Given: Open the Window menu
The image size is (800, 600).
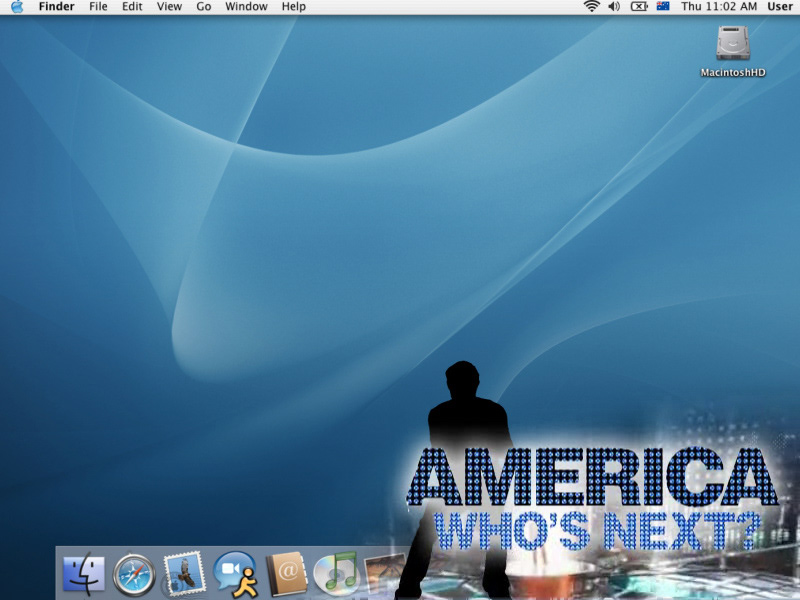Looking at the screenshot, I should [x=246, y=7].
